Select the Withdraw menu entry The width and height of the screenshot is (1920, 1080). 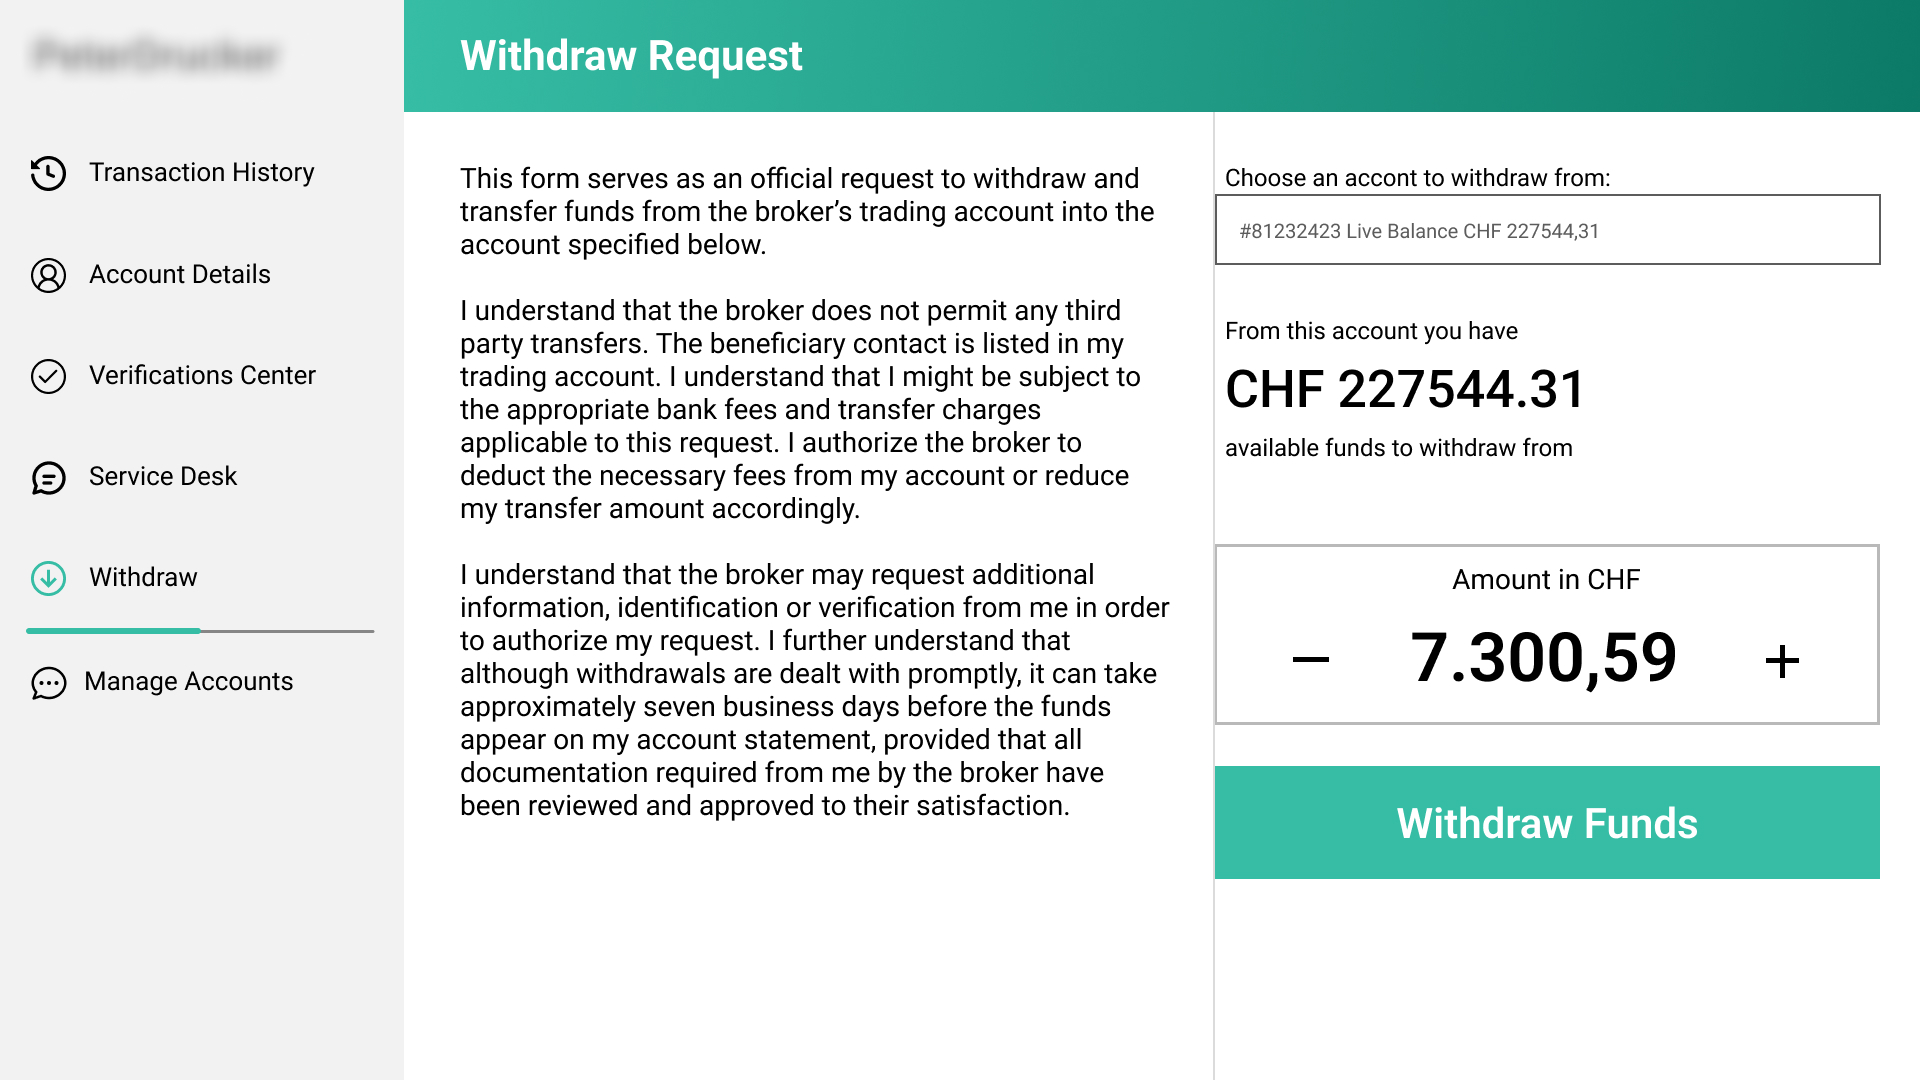click(143, 578)
